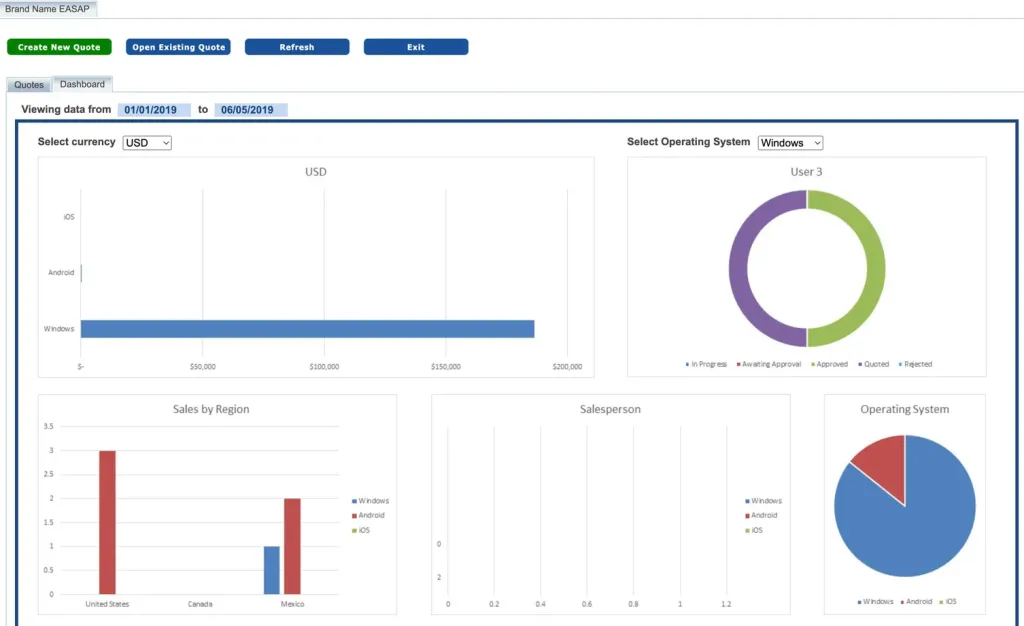Open the Select currency USD dropdown

pos(147,143)
